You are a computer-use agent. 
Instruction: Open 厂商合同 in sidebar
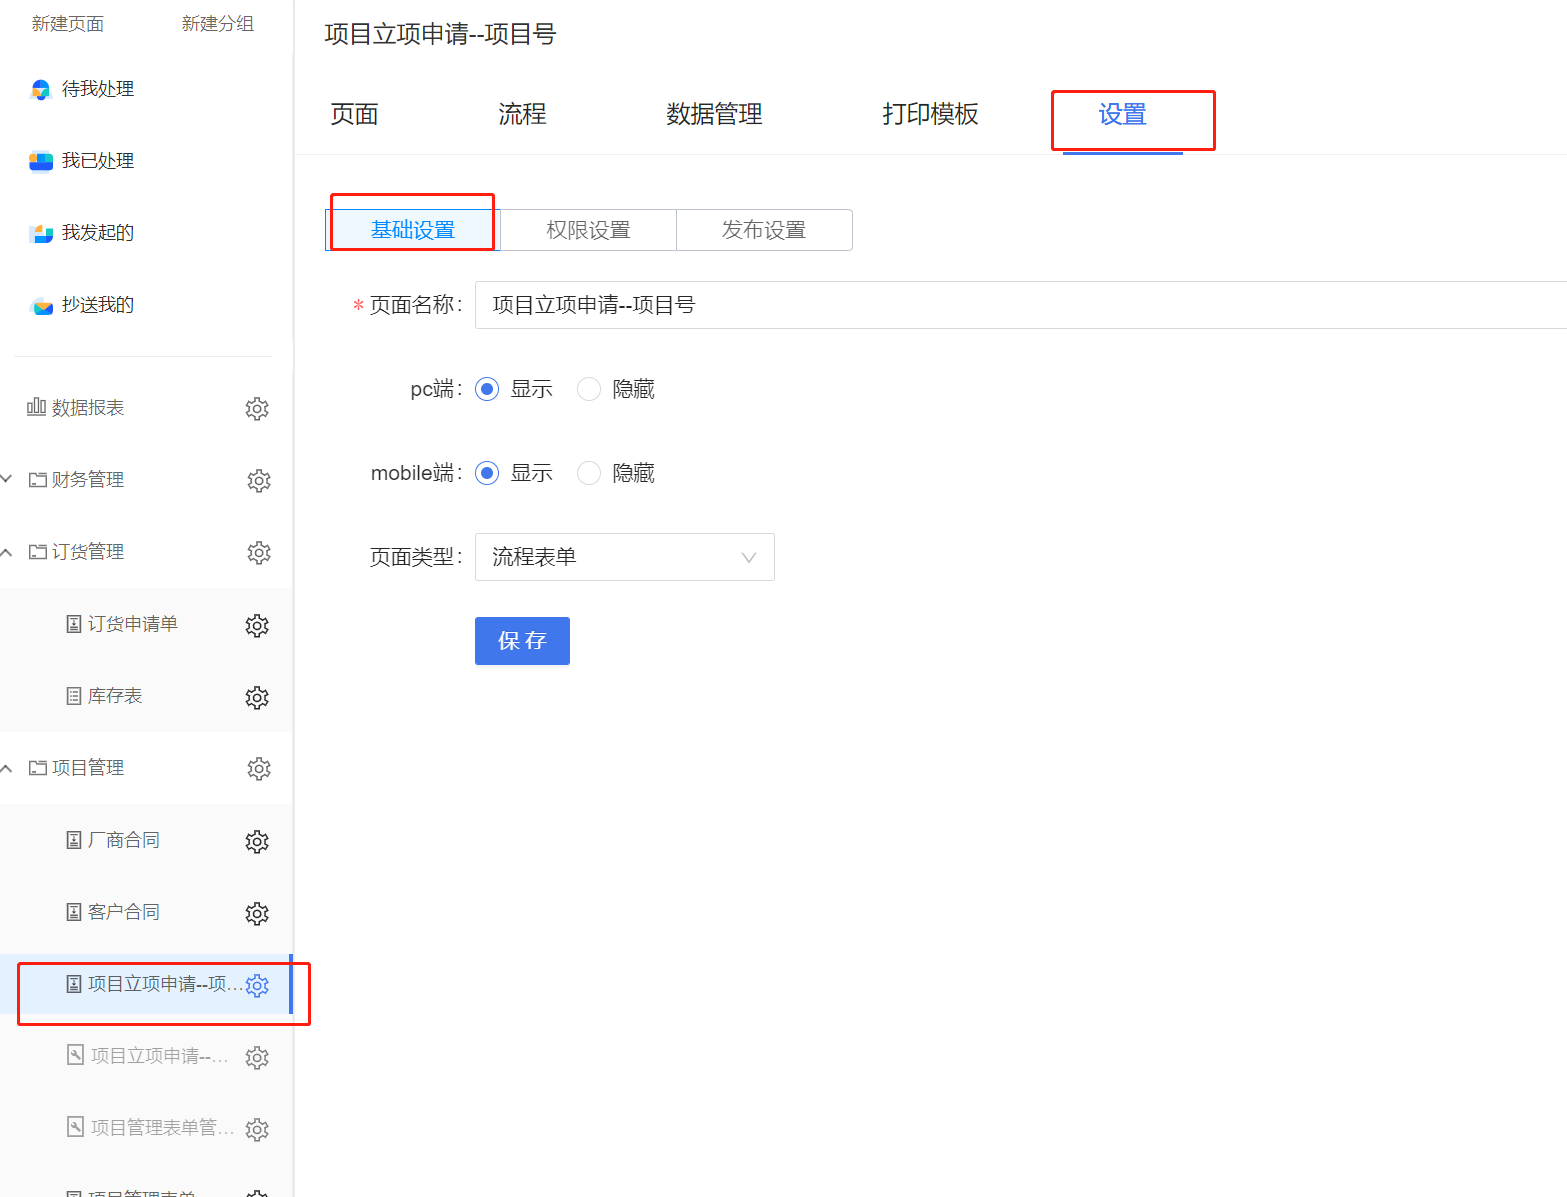click(124, 840)
